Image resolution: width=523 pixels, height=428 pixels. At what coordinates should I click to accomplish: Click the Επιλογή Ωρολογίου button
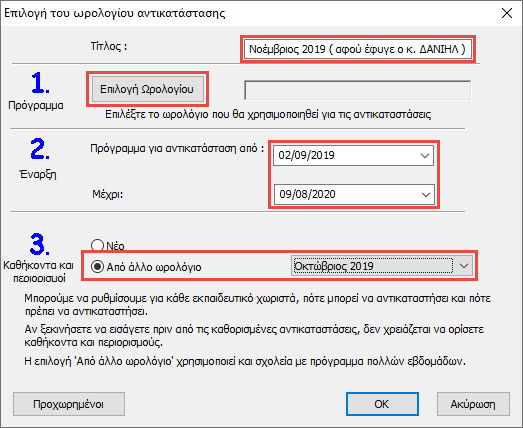(148, 89)
